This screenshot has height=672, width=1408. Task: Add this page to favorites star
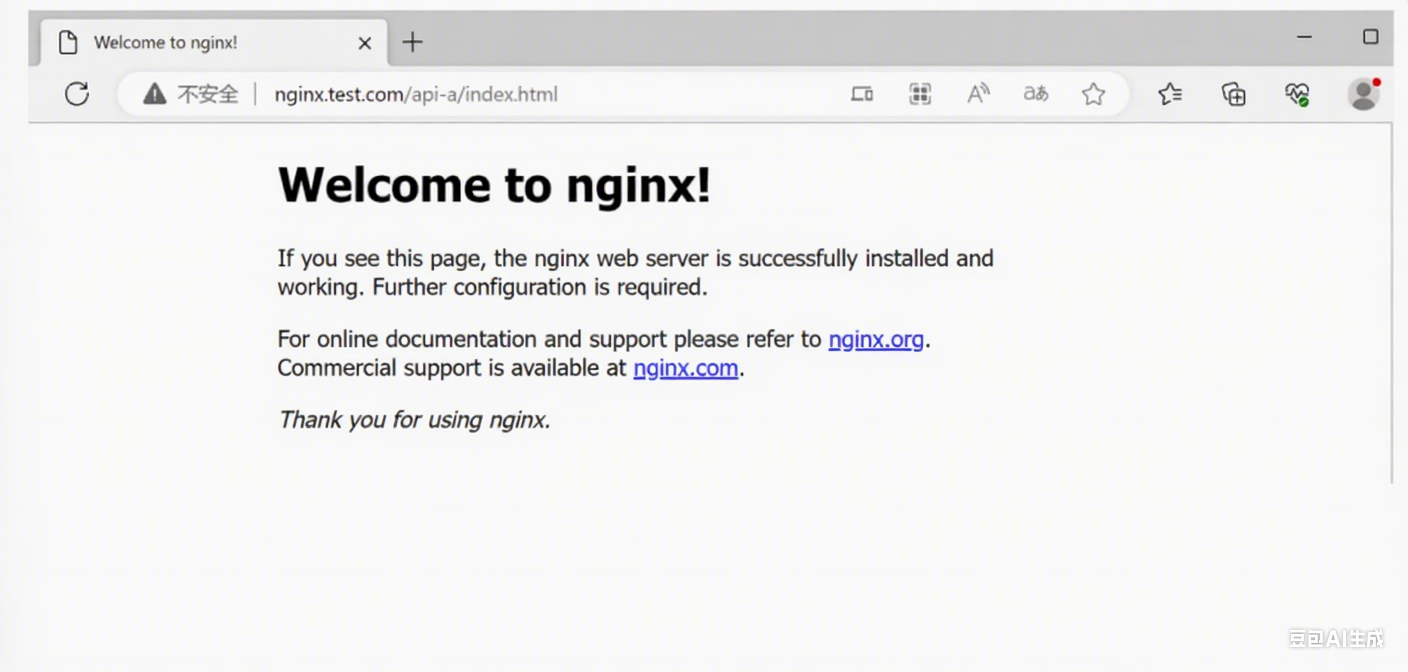click(1094, 94)
